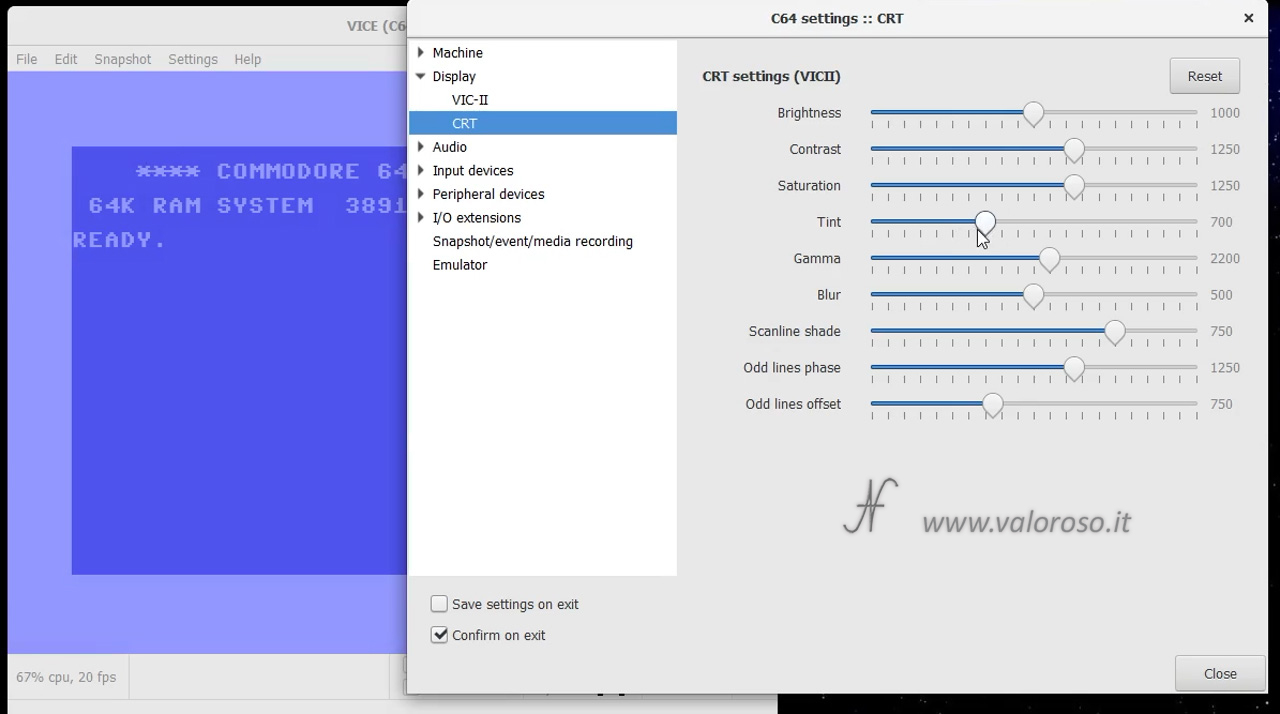Open the Snapshot menu
The image size is (1280, 714).
point(122,59)
